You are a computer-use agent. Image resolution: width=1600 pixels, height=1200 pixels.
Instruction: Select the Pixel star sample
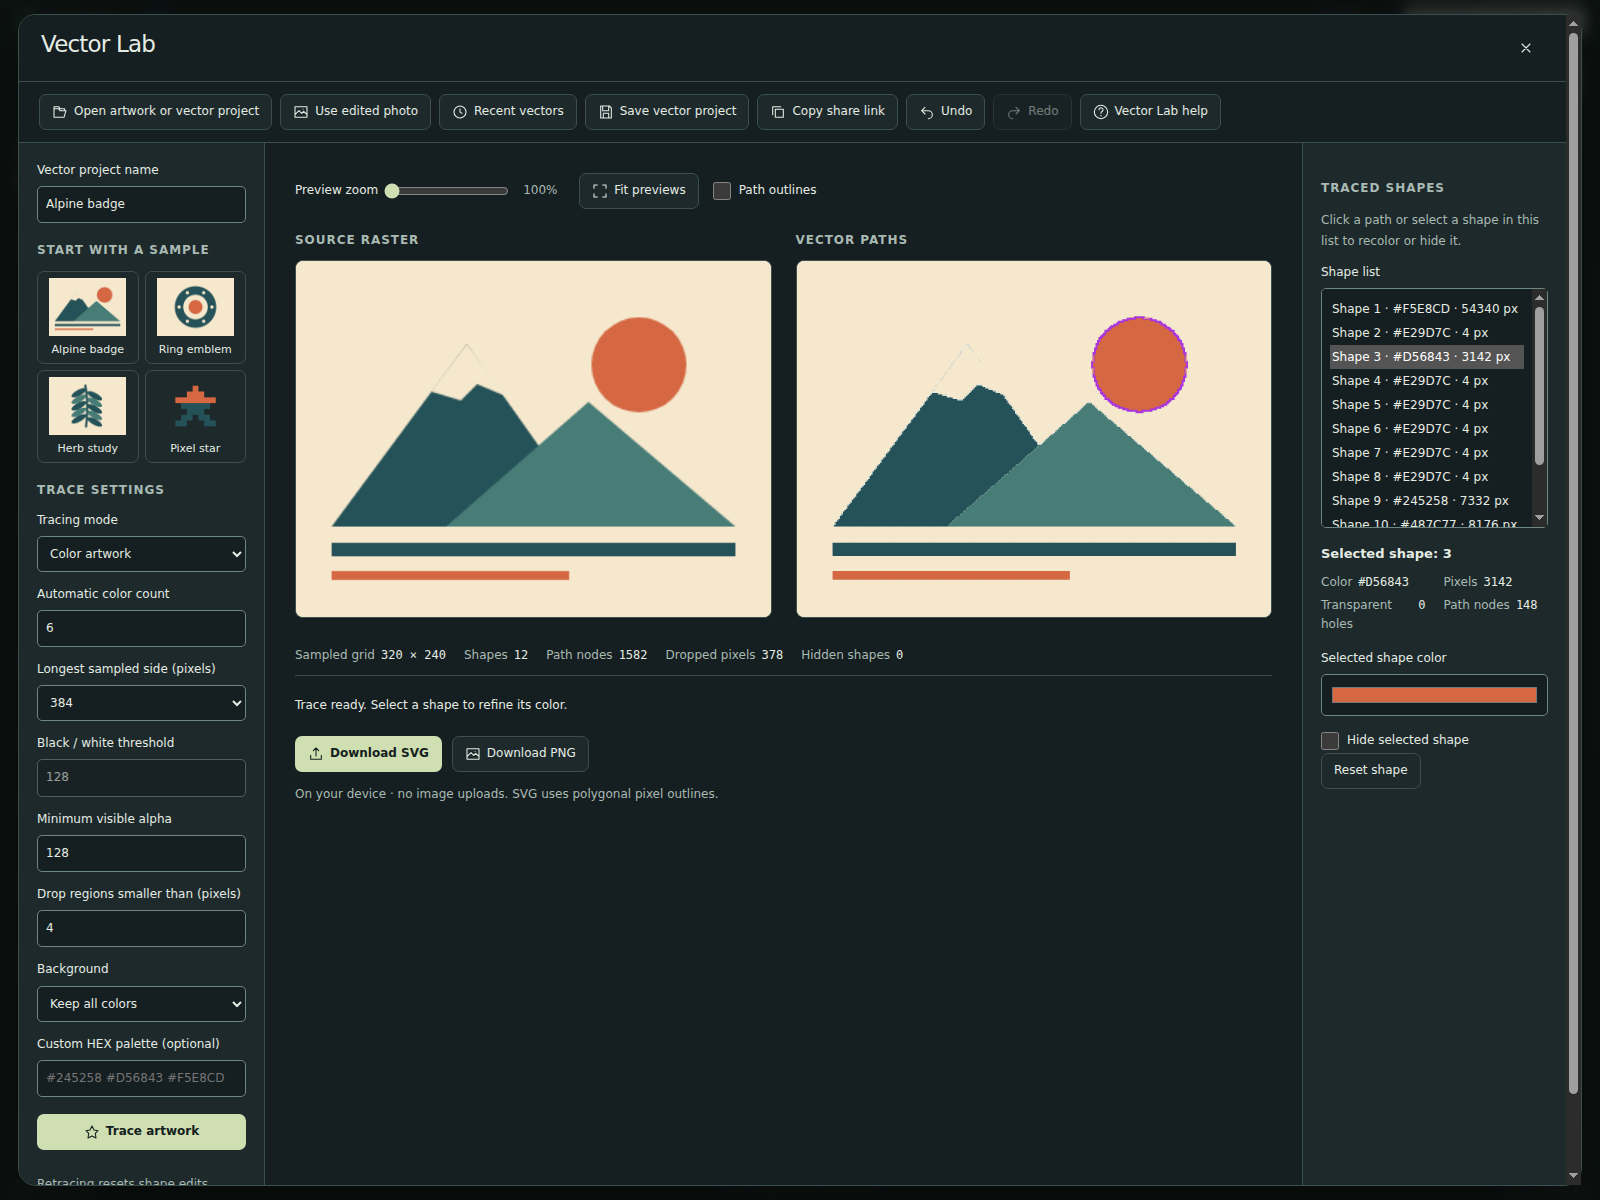[x=195, y=416]
